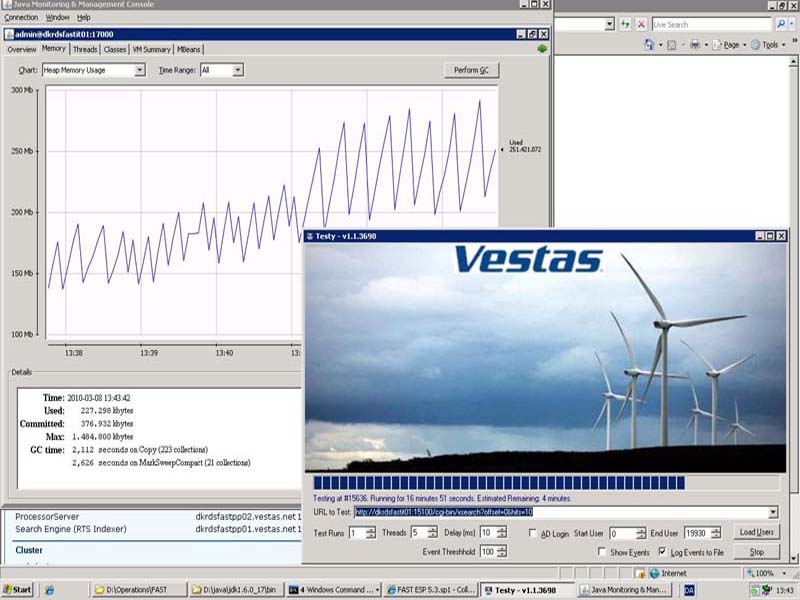800x600 pixels.
Task: Click the Internet zone globe icon in status bar
Action: coord(655,573)
